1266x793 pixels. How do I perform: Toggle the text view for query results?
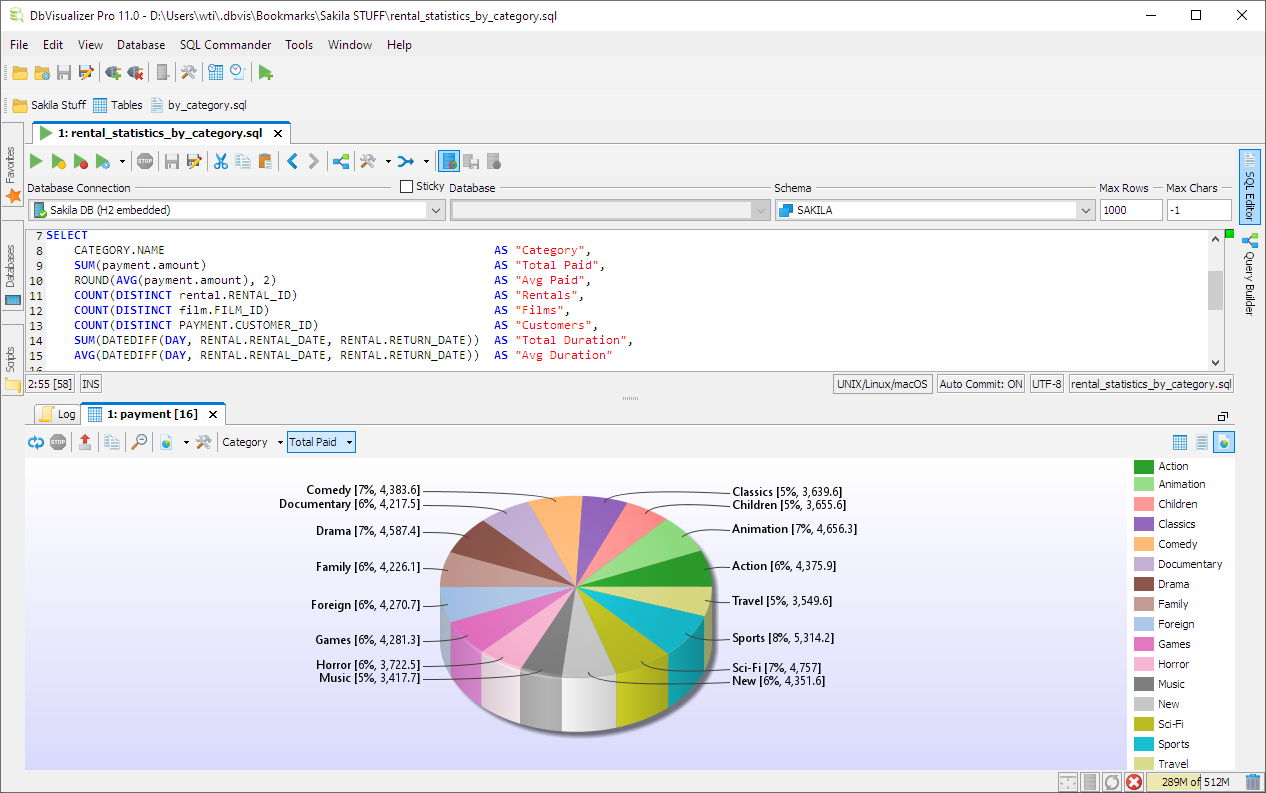tap(1204, 441)
